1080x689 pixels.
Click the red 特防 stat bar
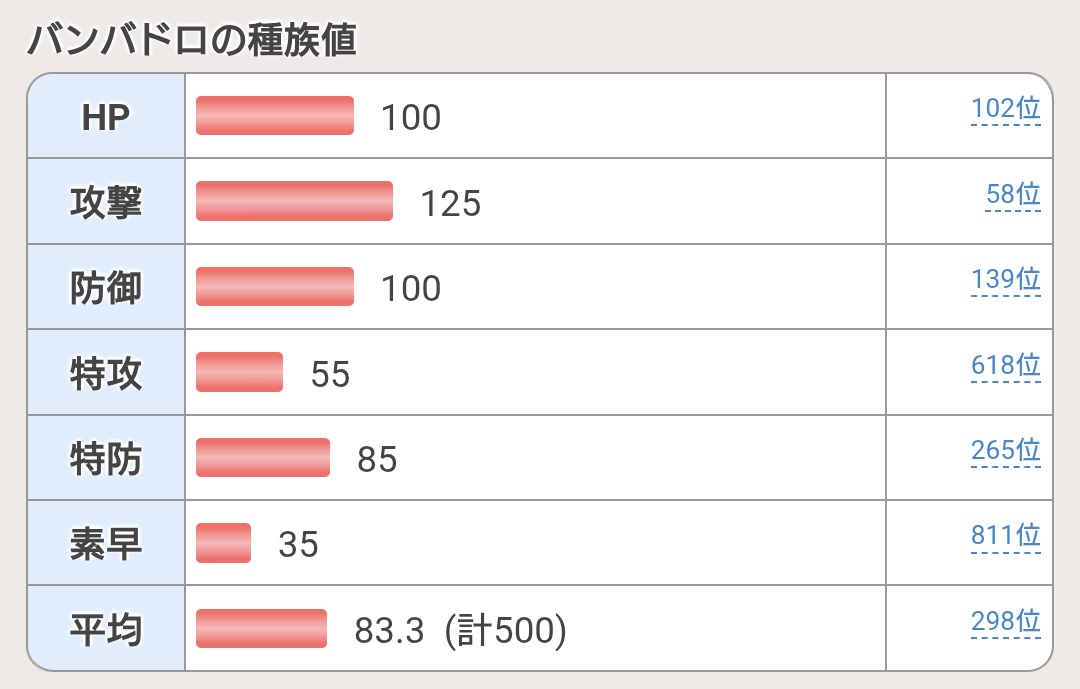pos(263,457)
